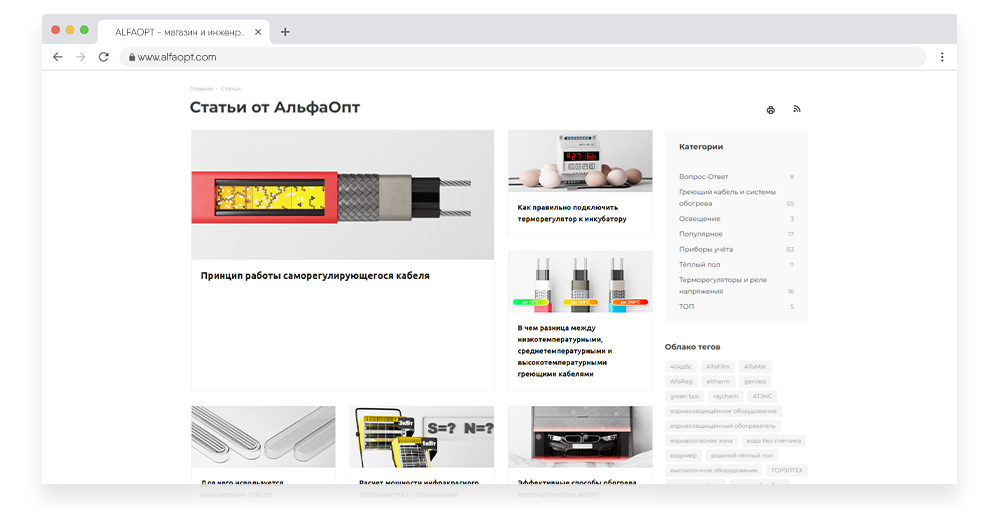This screenshot has height=512, width=1000.
Task: Click the browser forward arrow
Action: pos(80,57)
